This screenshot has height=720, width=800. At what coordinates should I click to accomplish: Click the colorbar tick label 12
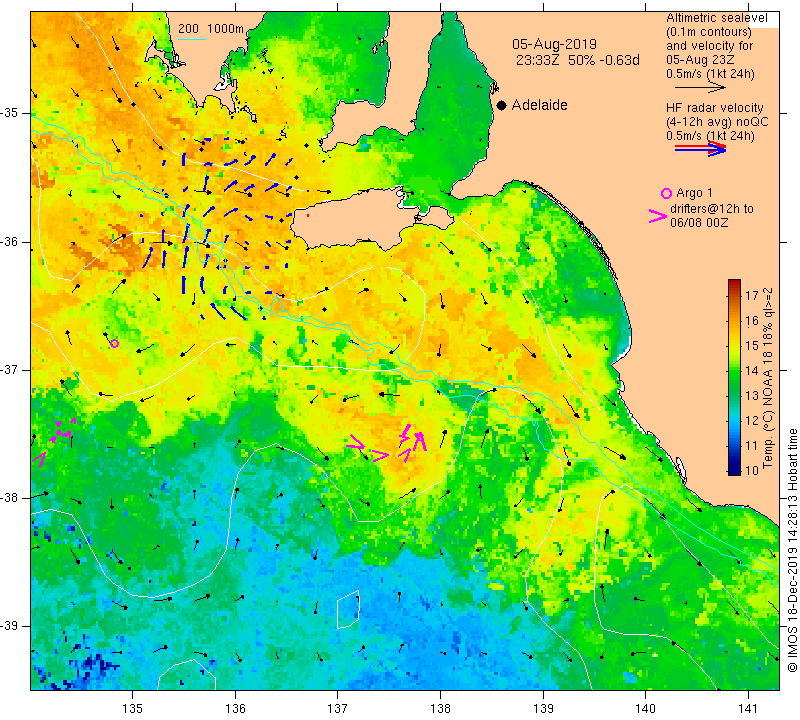coord(752,420)
